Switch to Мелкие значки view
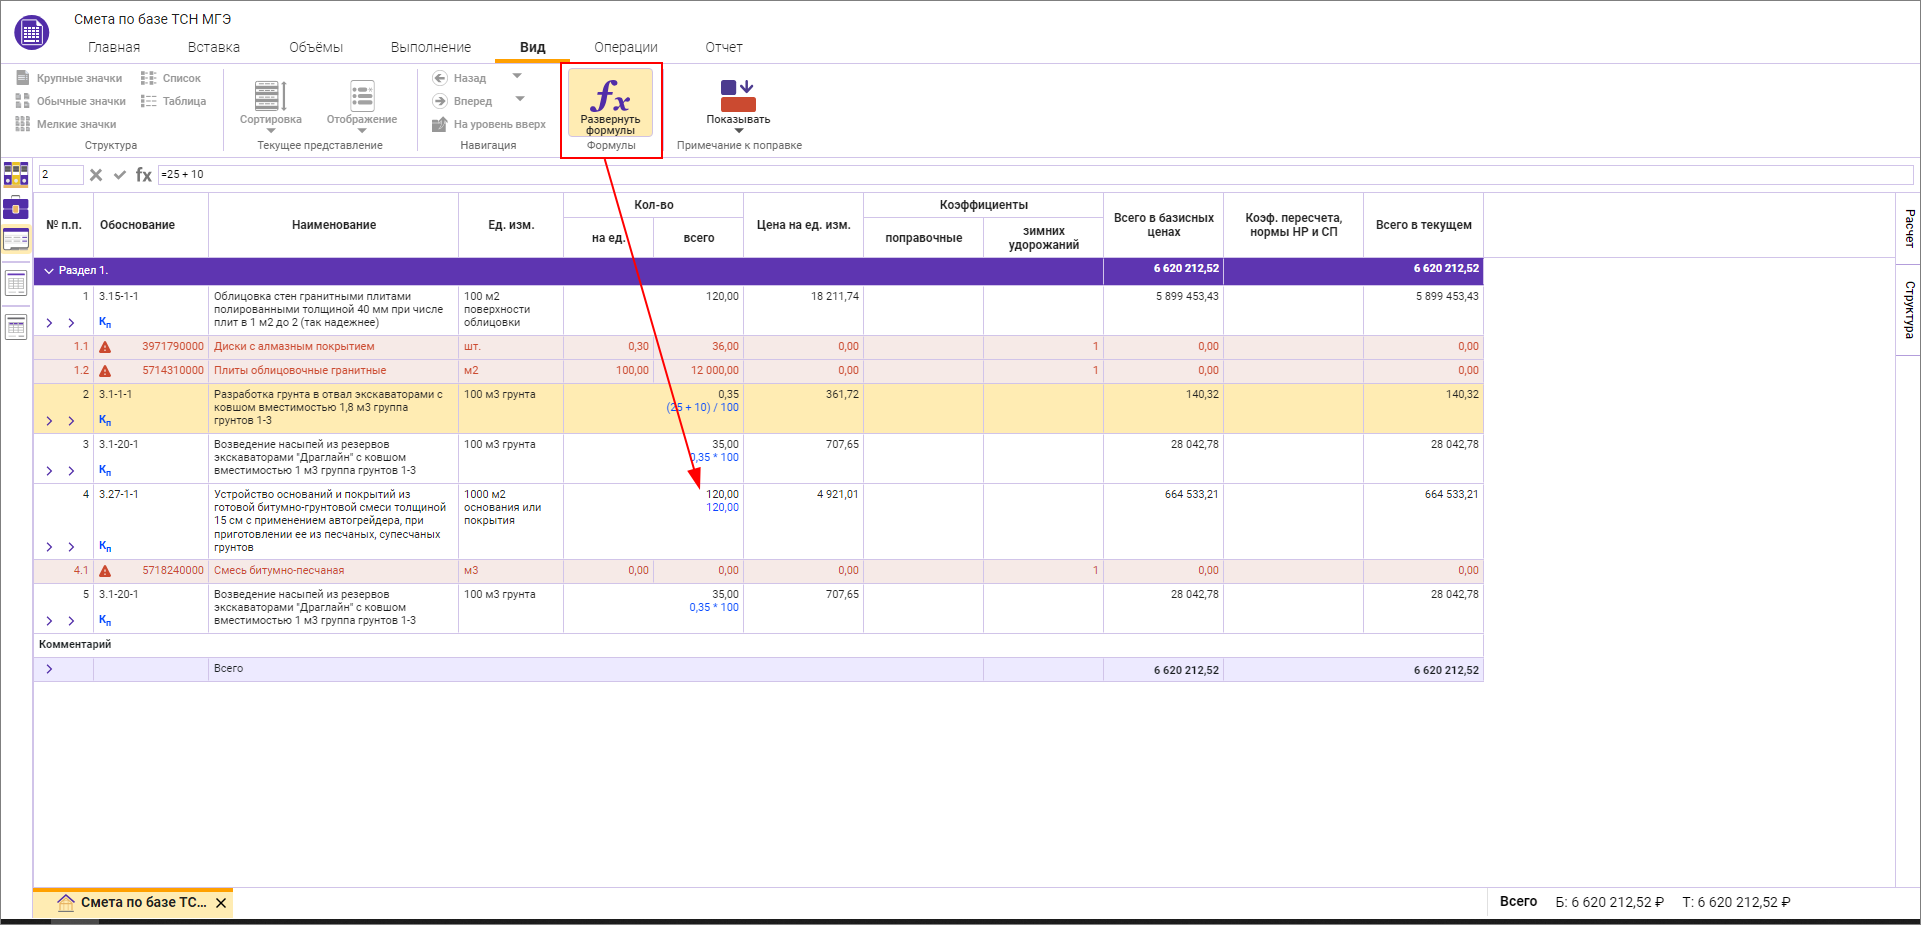 pyautogui.click(x=66, y=124)
